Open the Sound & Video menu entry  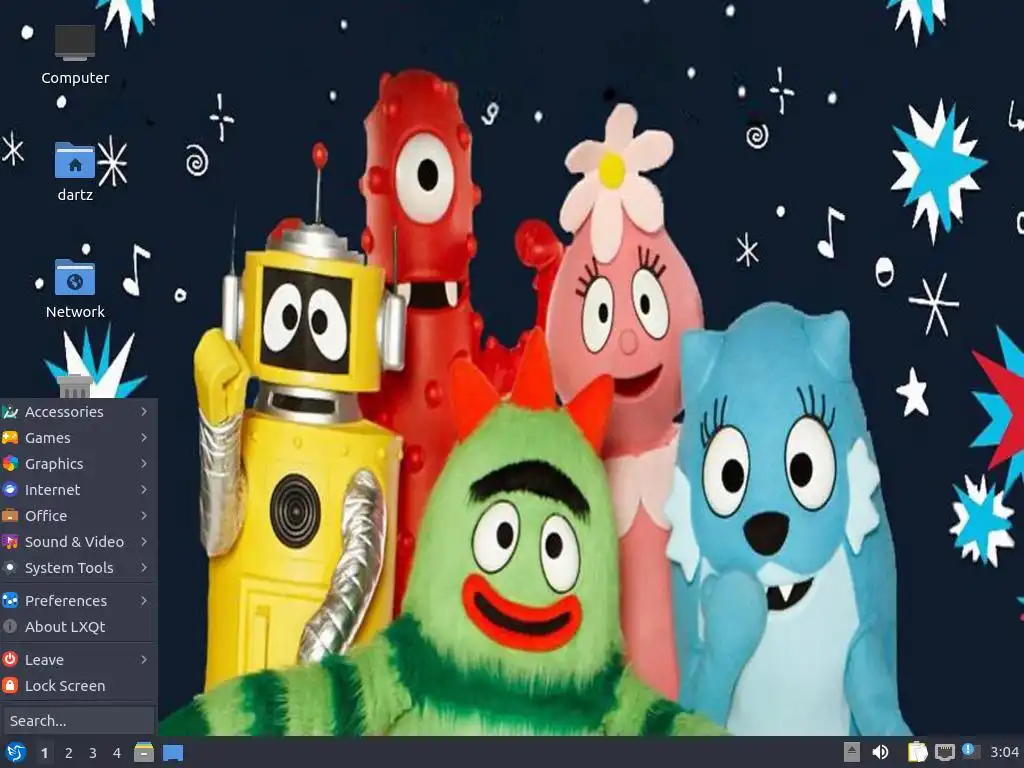[x=78, y=541]
